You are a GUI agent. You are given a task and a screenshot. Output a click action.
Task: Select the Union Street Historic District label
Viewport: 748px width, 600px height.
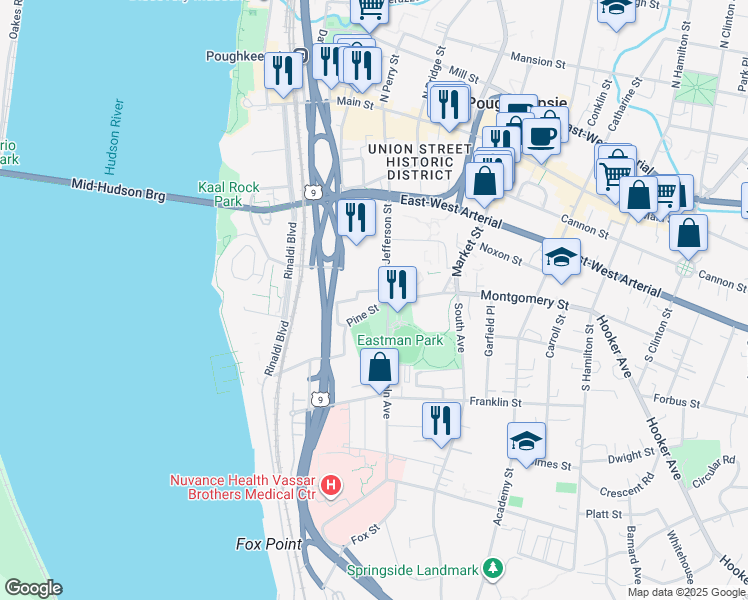pos(418,162)
